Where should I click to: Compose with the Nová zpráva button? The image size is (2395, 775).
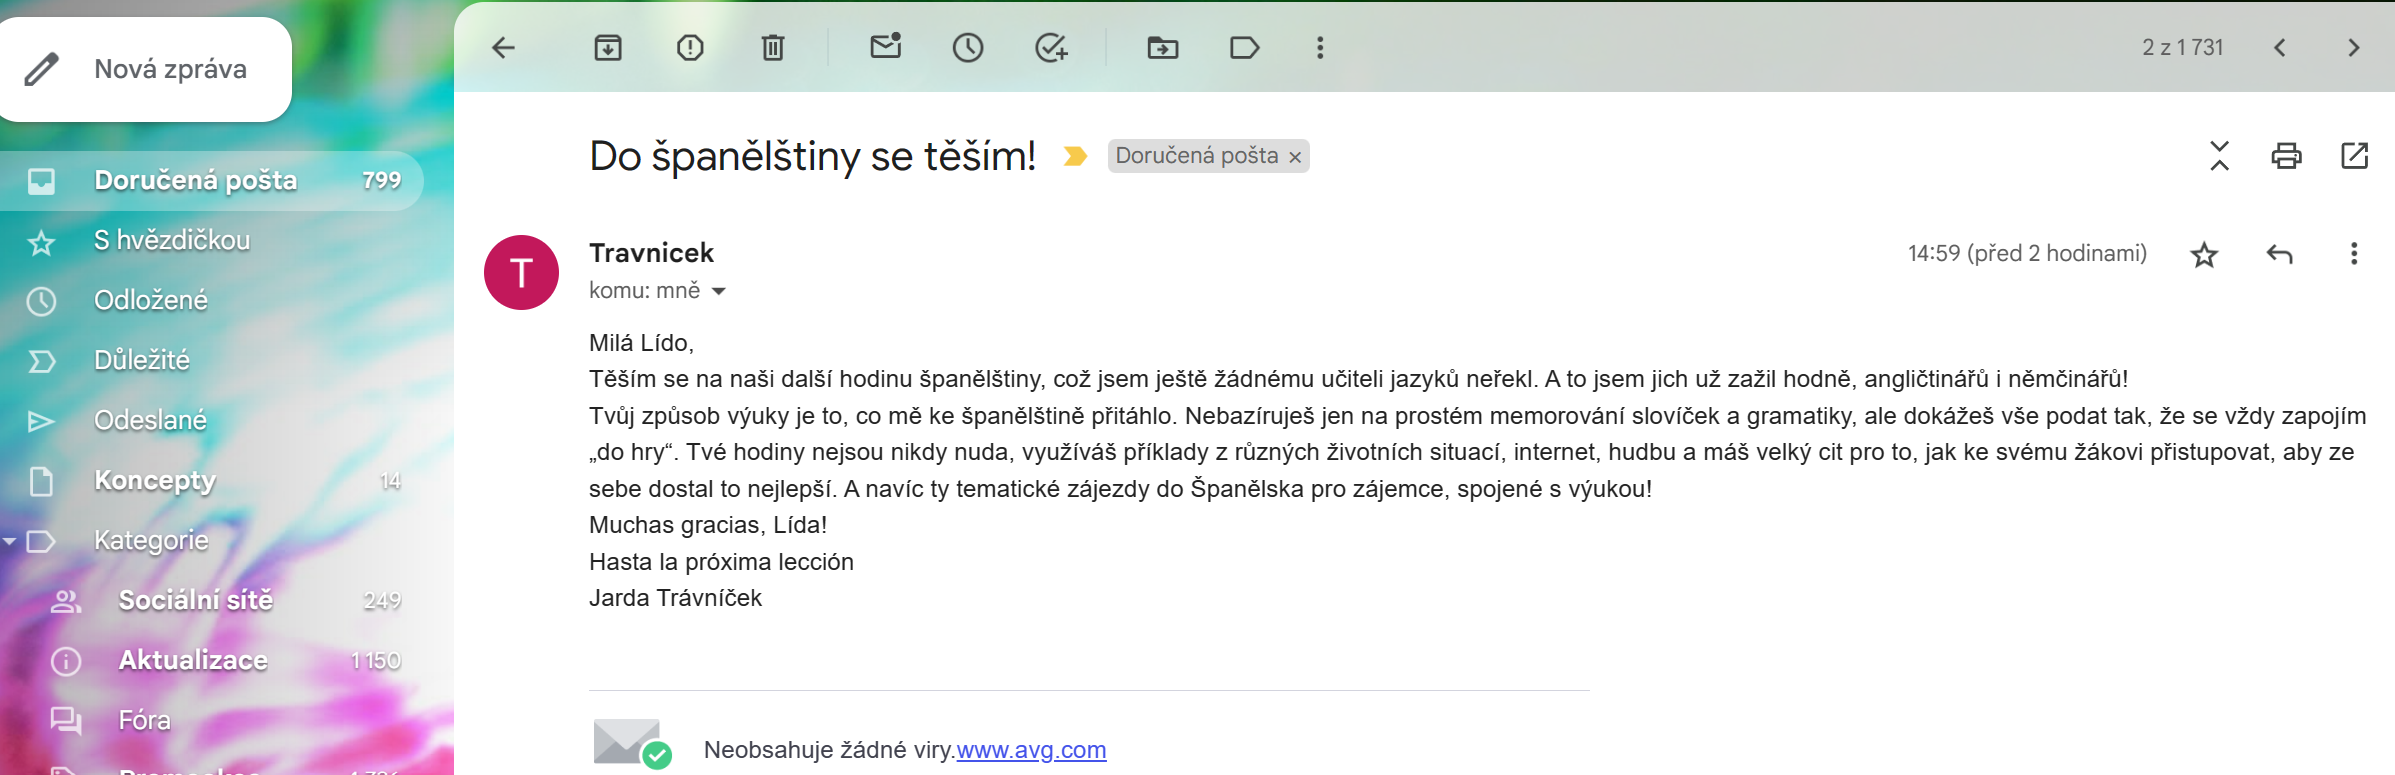(x=146, y=69)
